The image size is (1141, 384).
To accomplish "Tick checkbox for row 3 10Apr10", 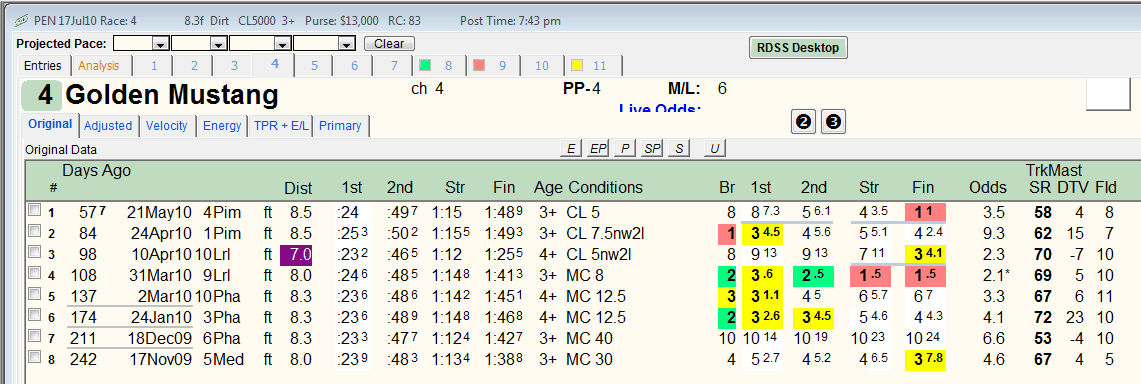I will (33, 252).
